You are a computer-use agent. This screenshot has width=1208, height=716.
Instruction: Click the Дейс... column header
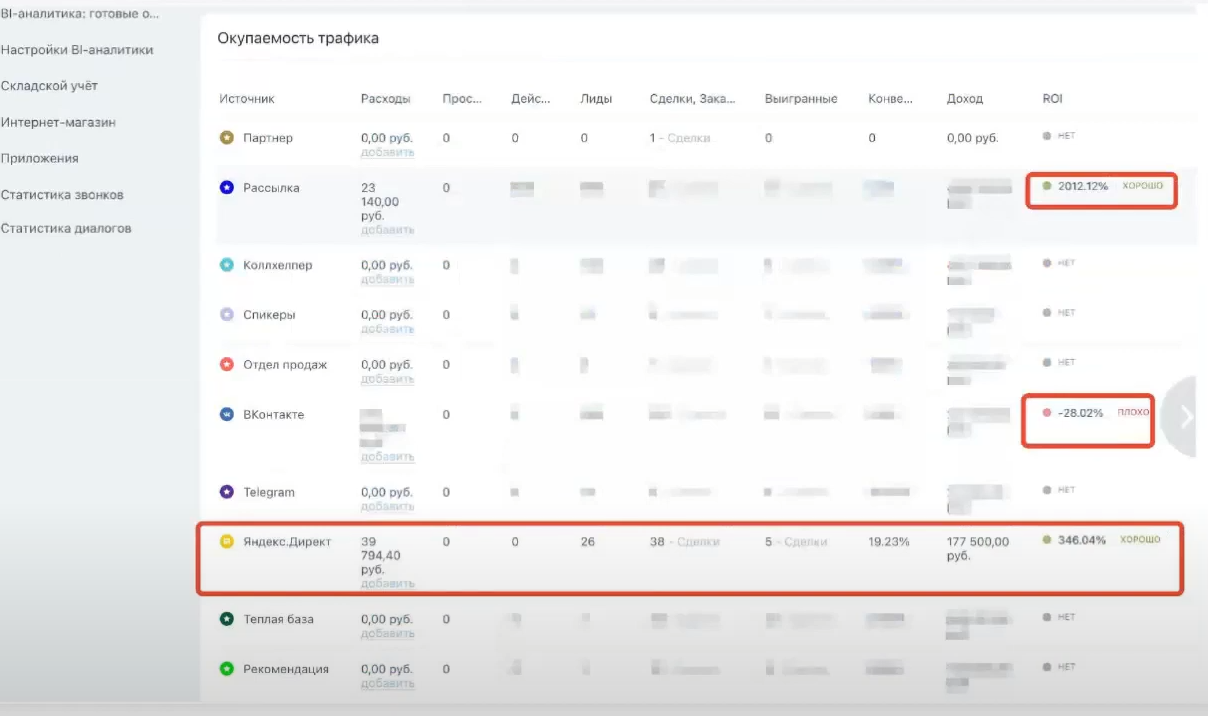530,99
